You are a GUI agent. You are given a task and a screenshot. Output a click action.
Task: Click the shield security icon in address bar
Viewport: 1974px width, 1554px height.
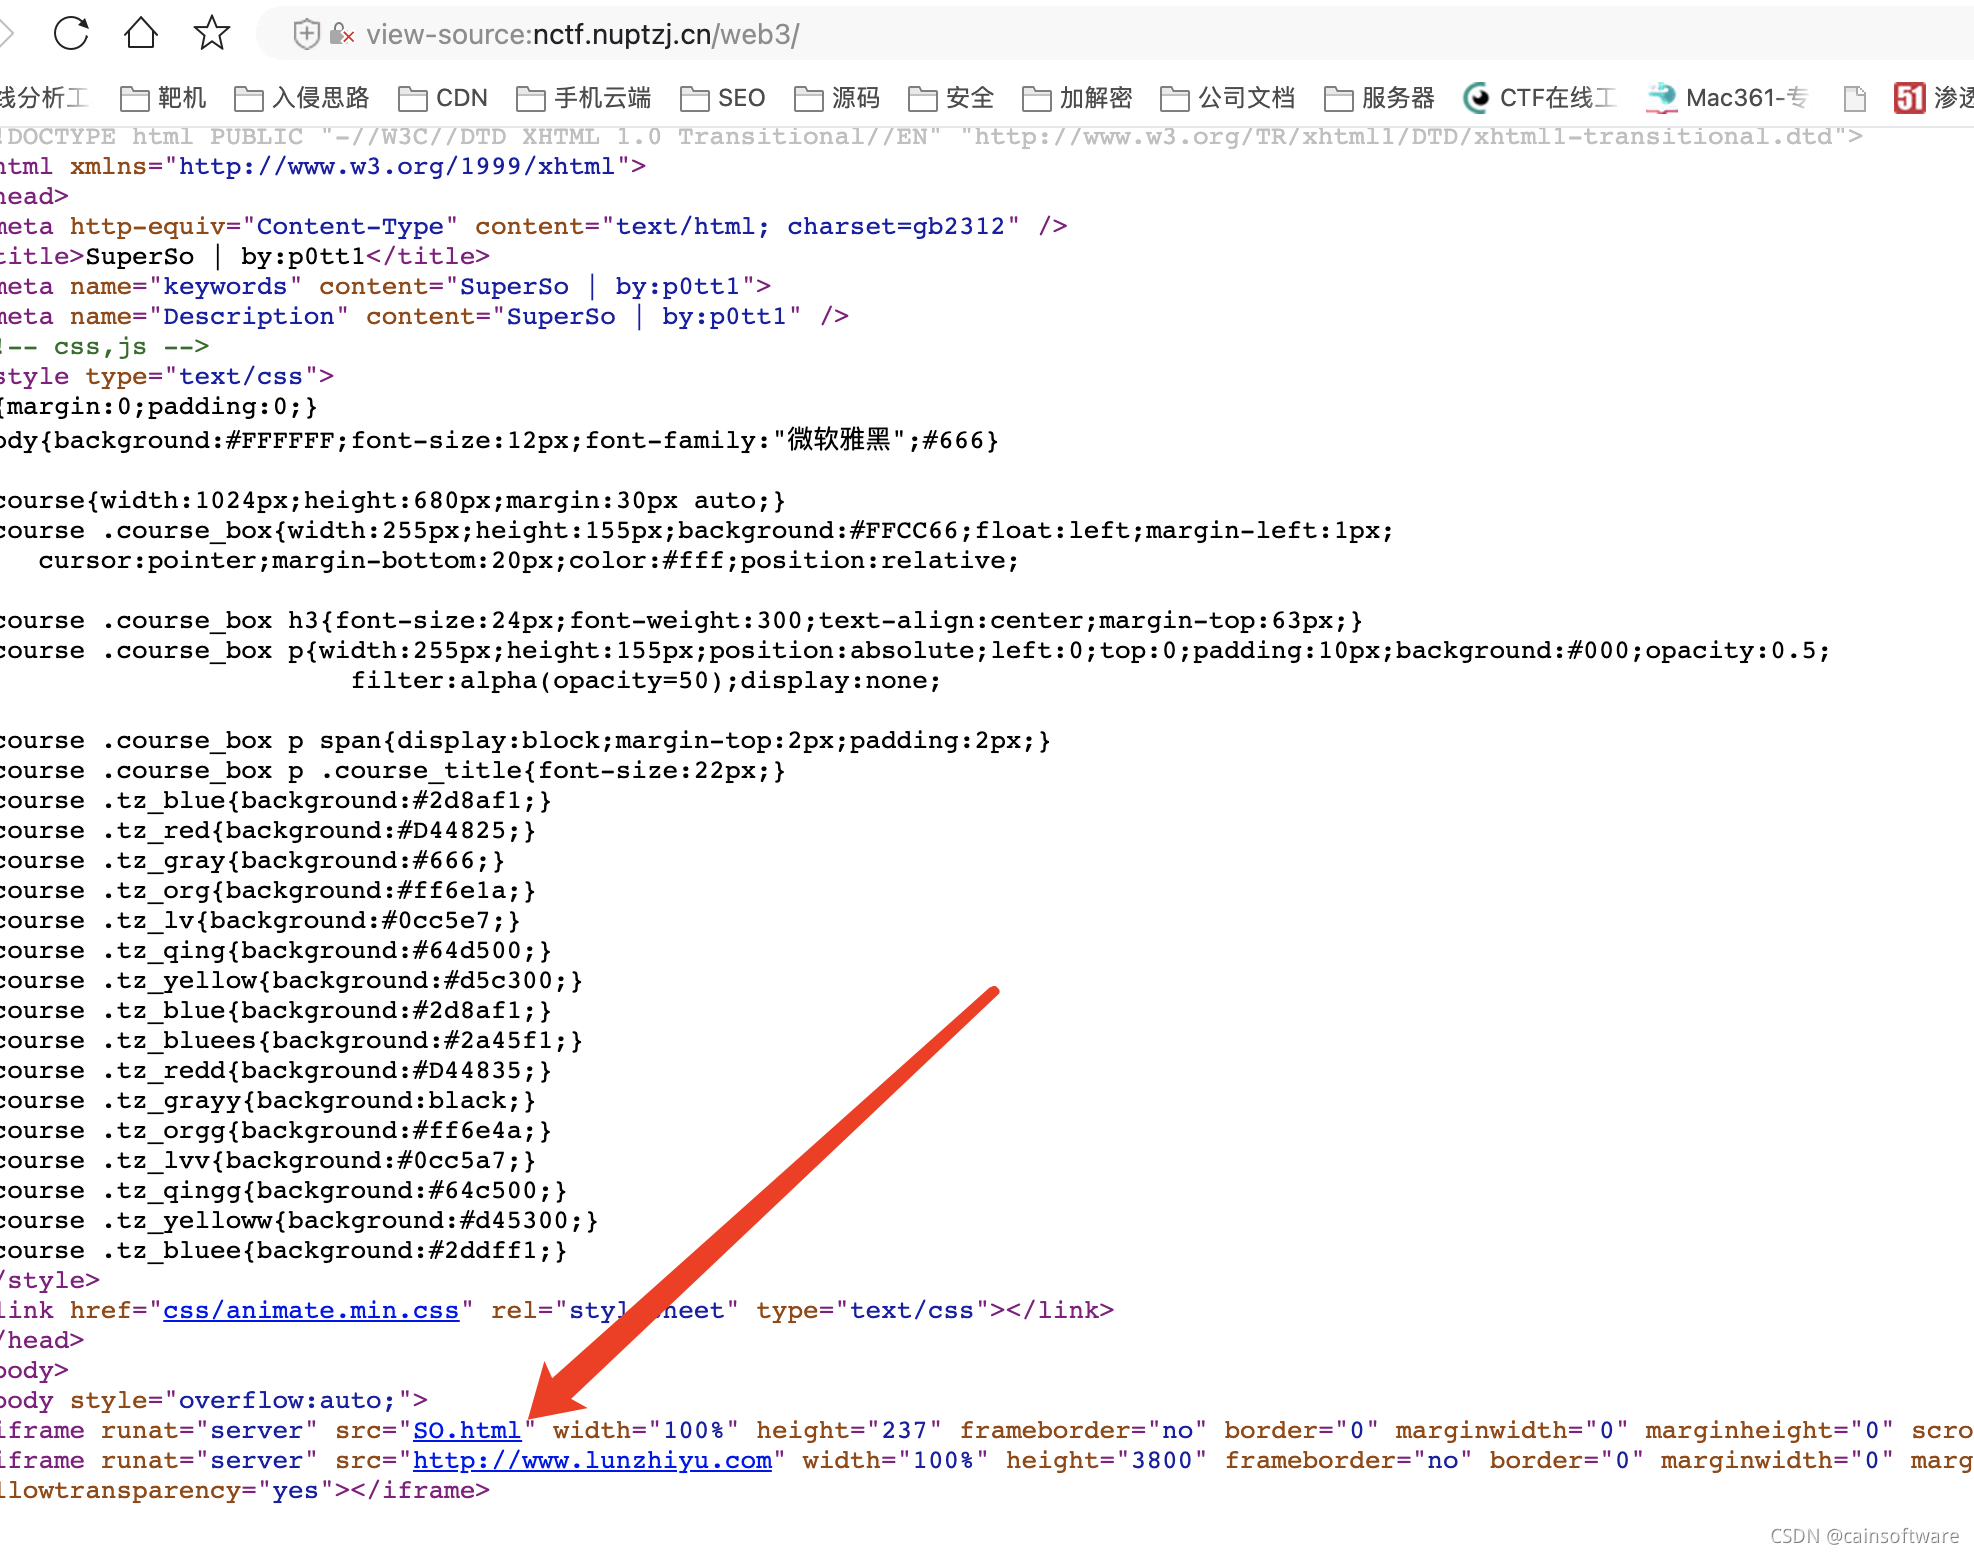(306, 35)
